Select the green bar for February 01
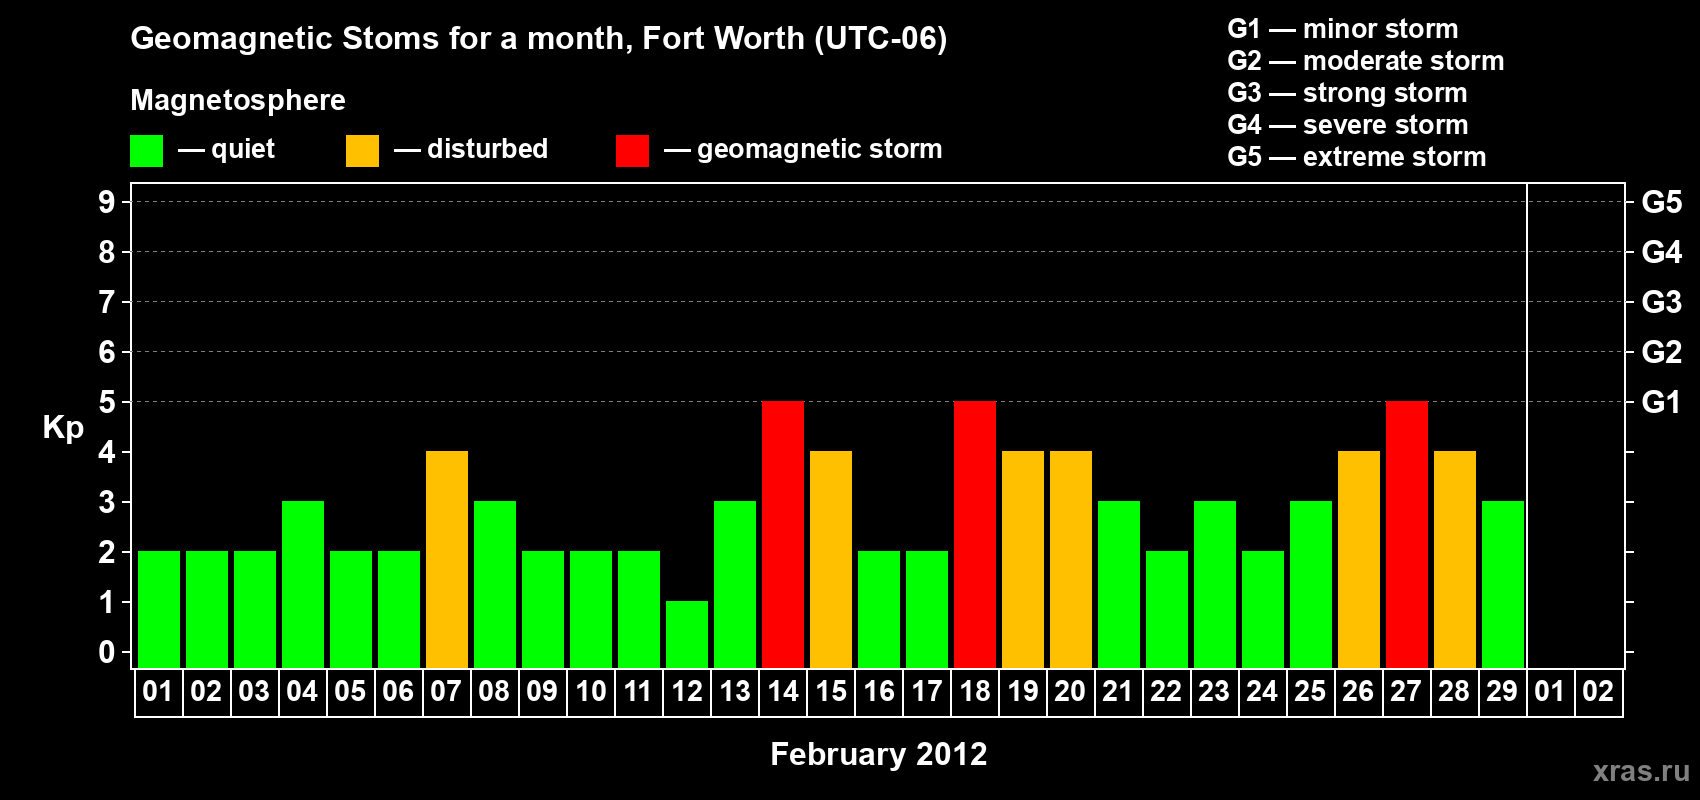This screenshot has height=800, width=1700. [x=159, y=609]
